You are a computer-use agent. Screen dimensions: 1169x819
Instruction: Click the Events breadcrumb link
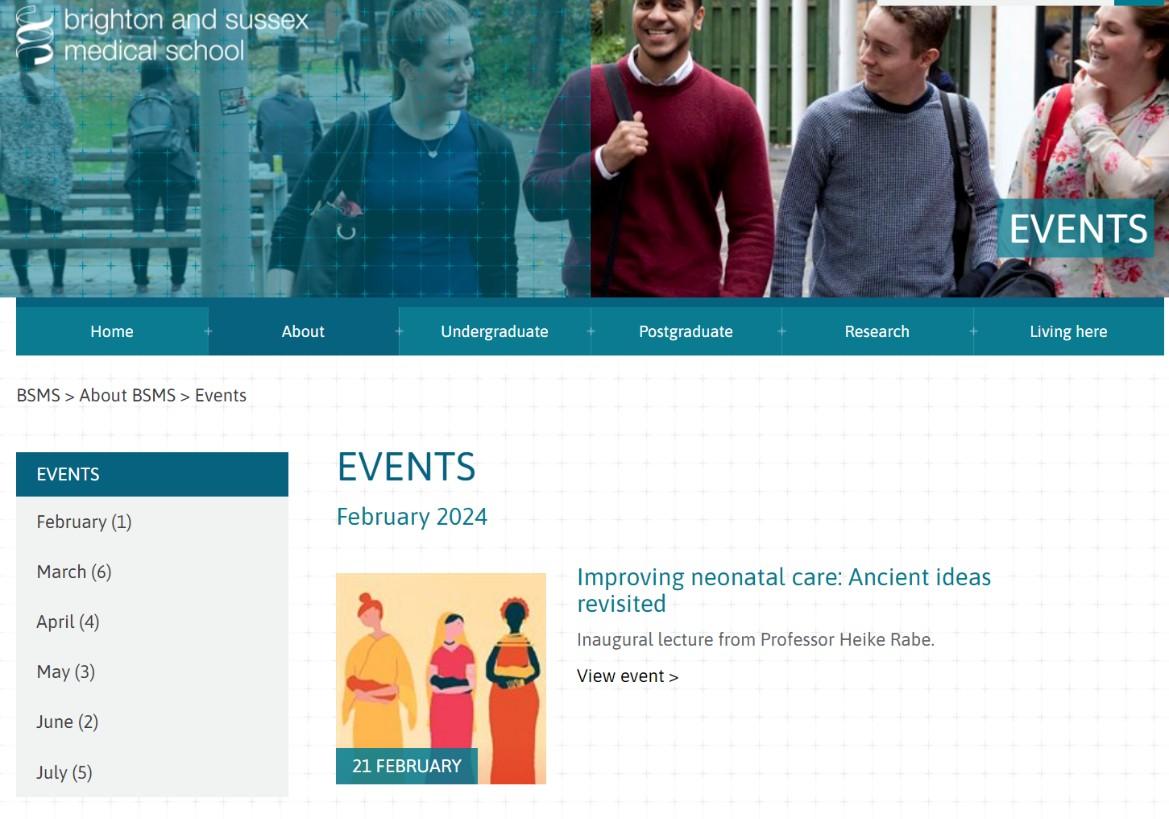pyautogui.click(x=221, y=396)
